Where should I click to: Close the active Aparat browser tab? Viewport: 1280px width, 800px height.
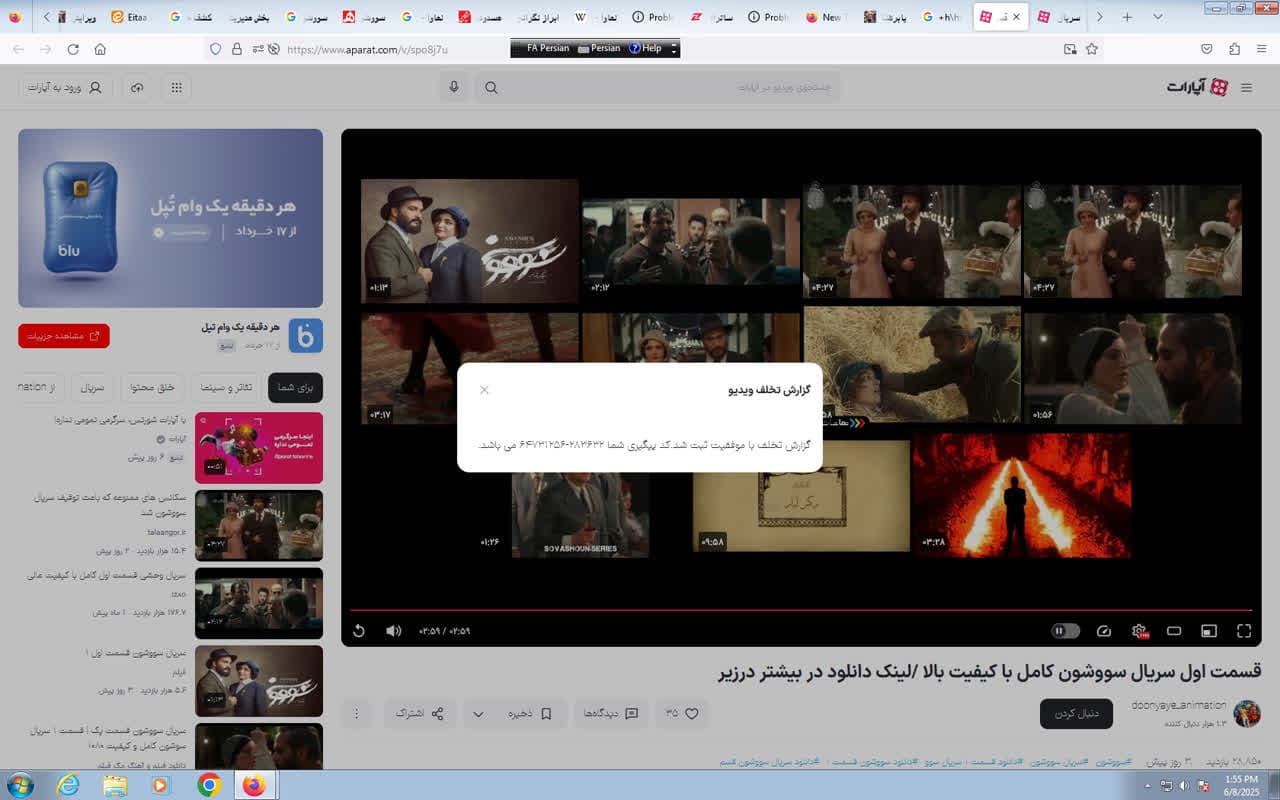click(x=1017, y=17)
